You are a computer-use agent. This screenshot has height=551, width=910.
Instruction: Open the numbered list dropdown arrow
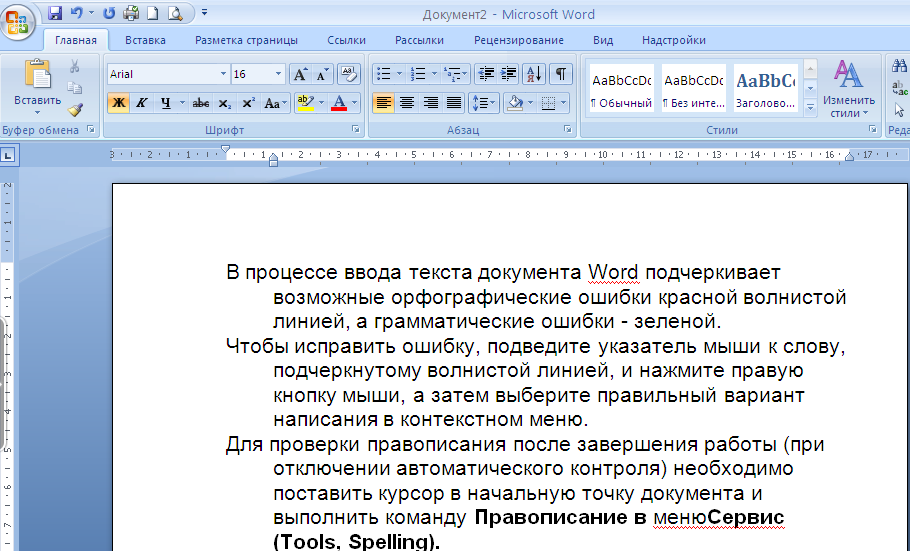[x=434, y=74]
